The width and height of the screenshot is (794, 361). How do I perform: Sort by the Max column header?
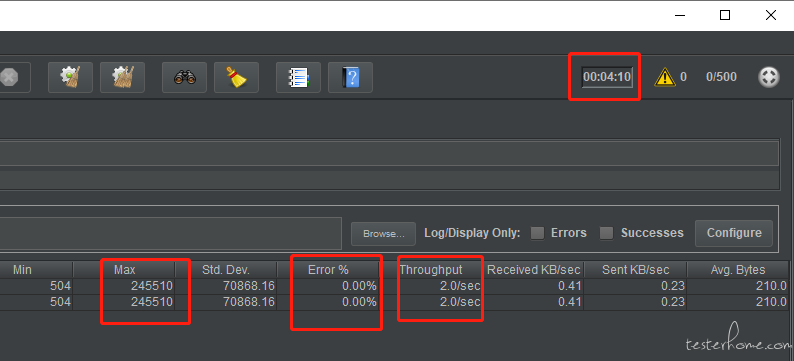[x=124, y=270]
